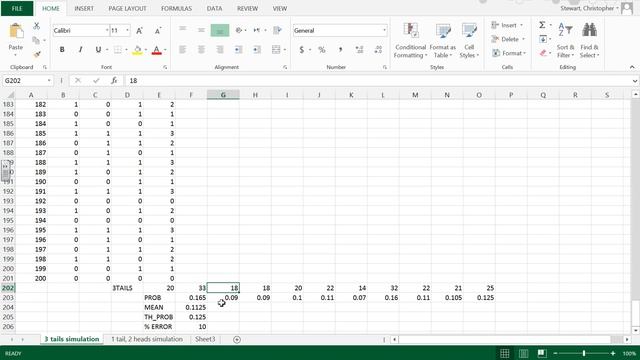
Task: Click Increase Indent icon
Action: pos(257,50)
